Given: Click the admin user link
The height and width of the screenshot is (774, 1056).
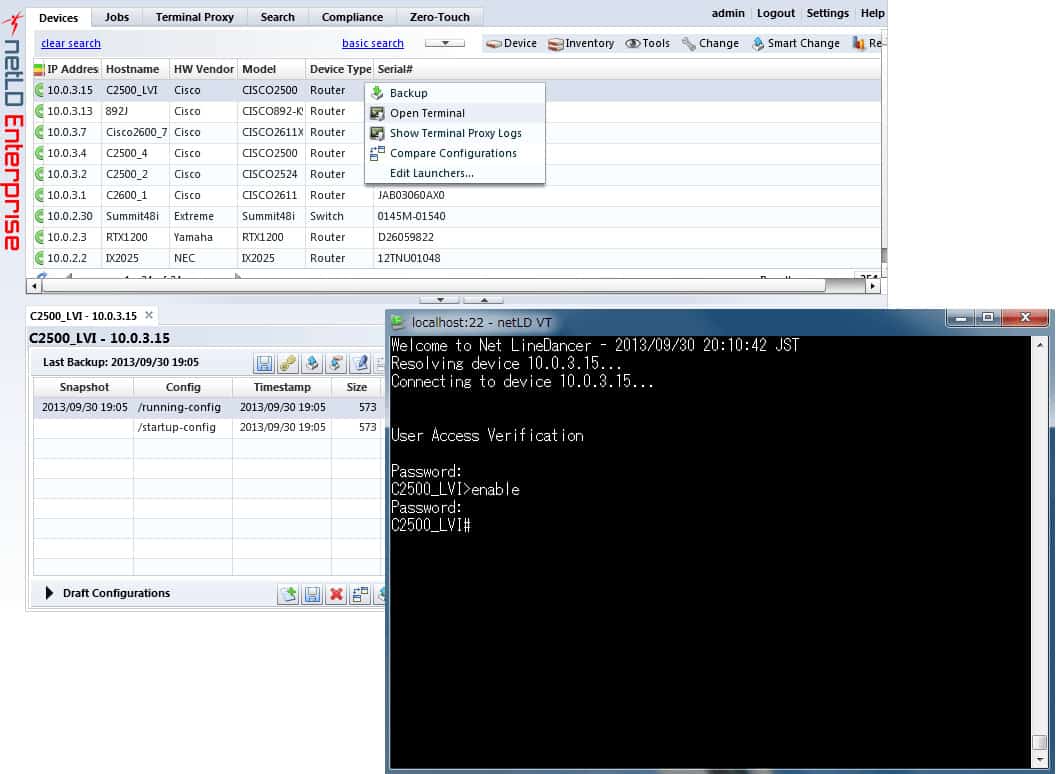Looking at the screenshot, I should tap(728, 13).
